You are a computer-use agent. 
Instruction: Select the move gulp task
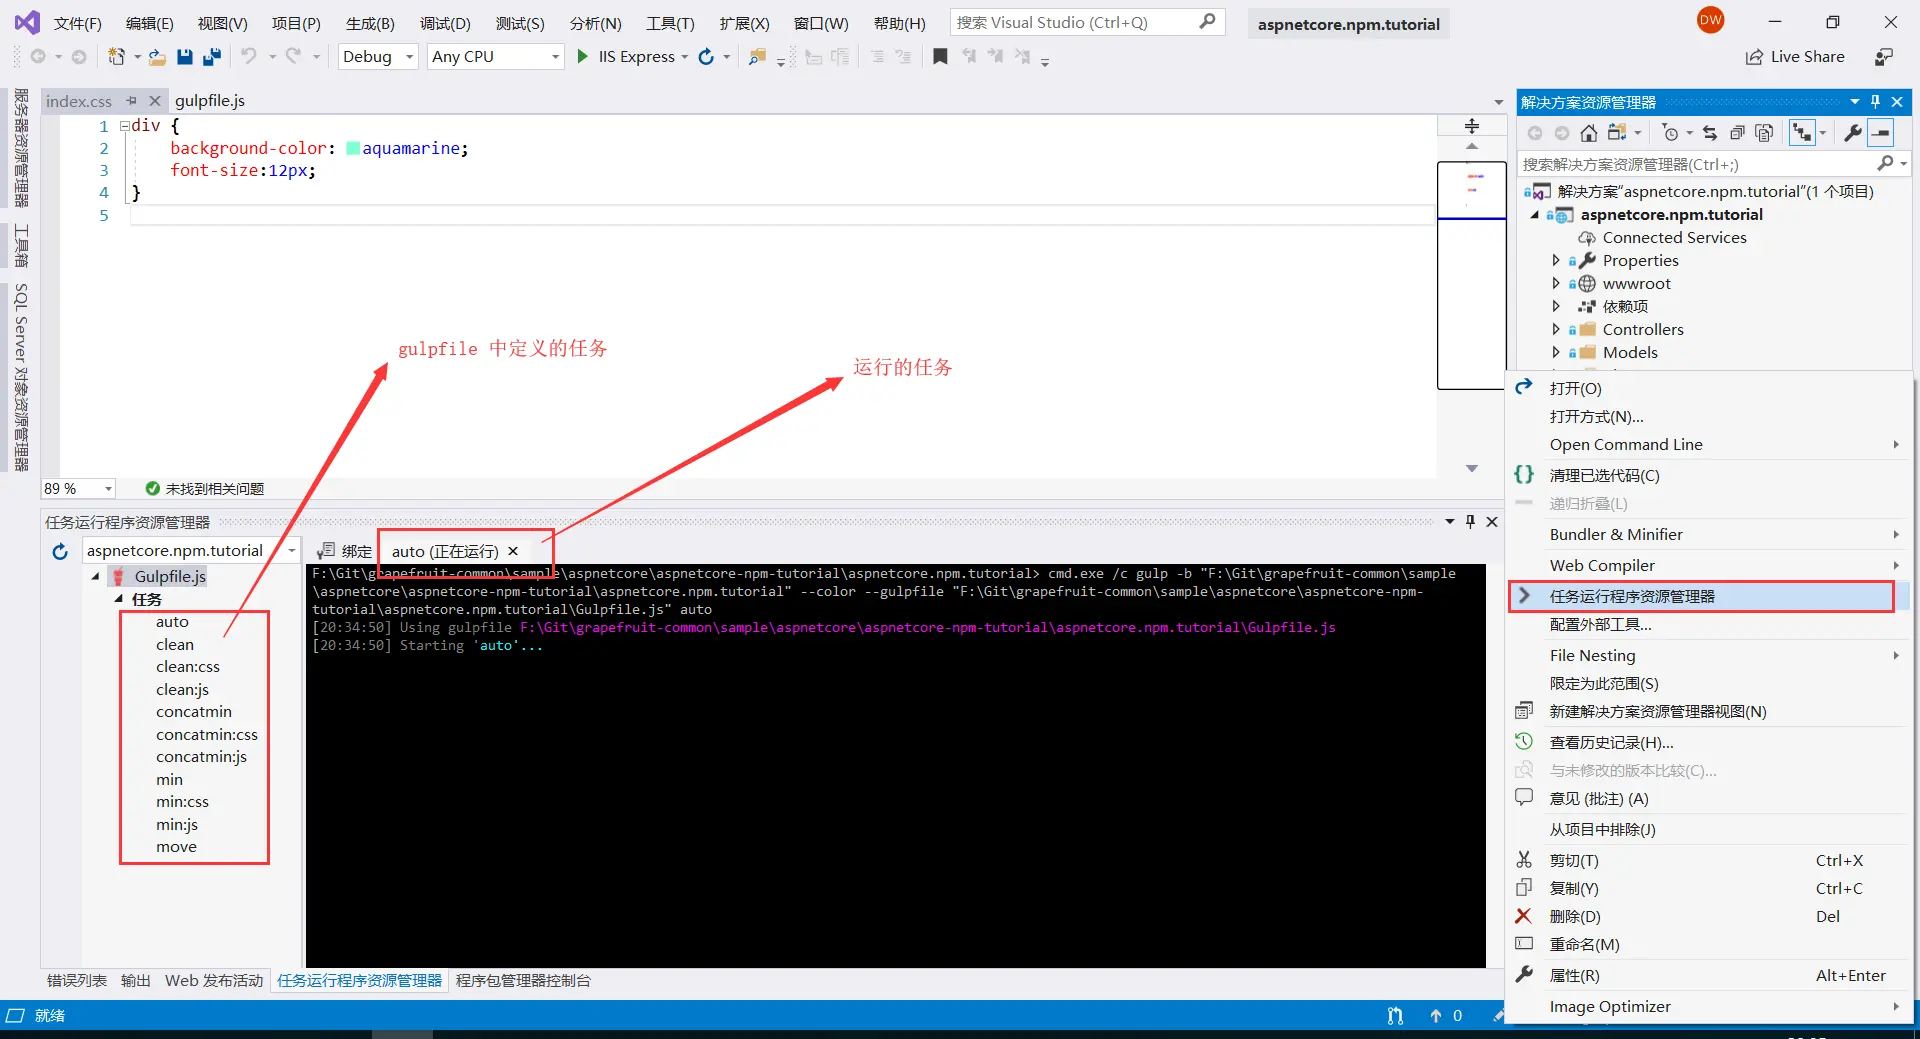pos(176,847)
